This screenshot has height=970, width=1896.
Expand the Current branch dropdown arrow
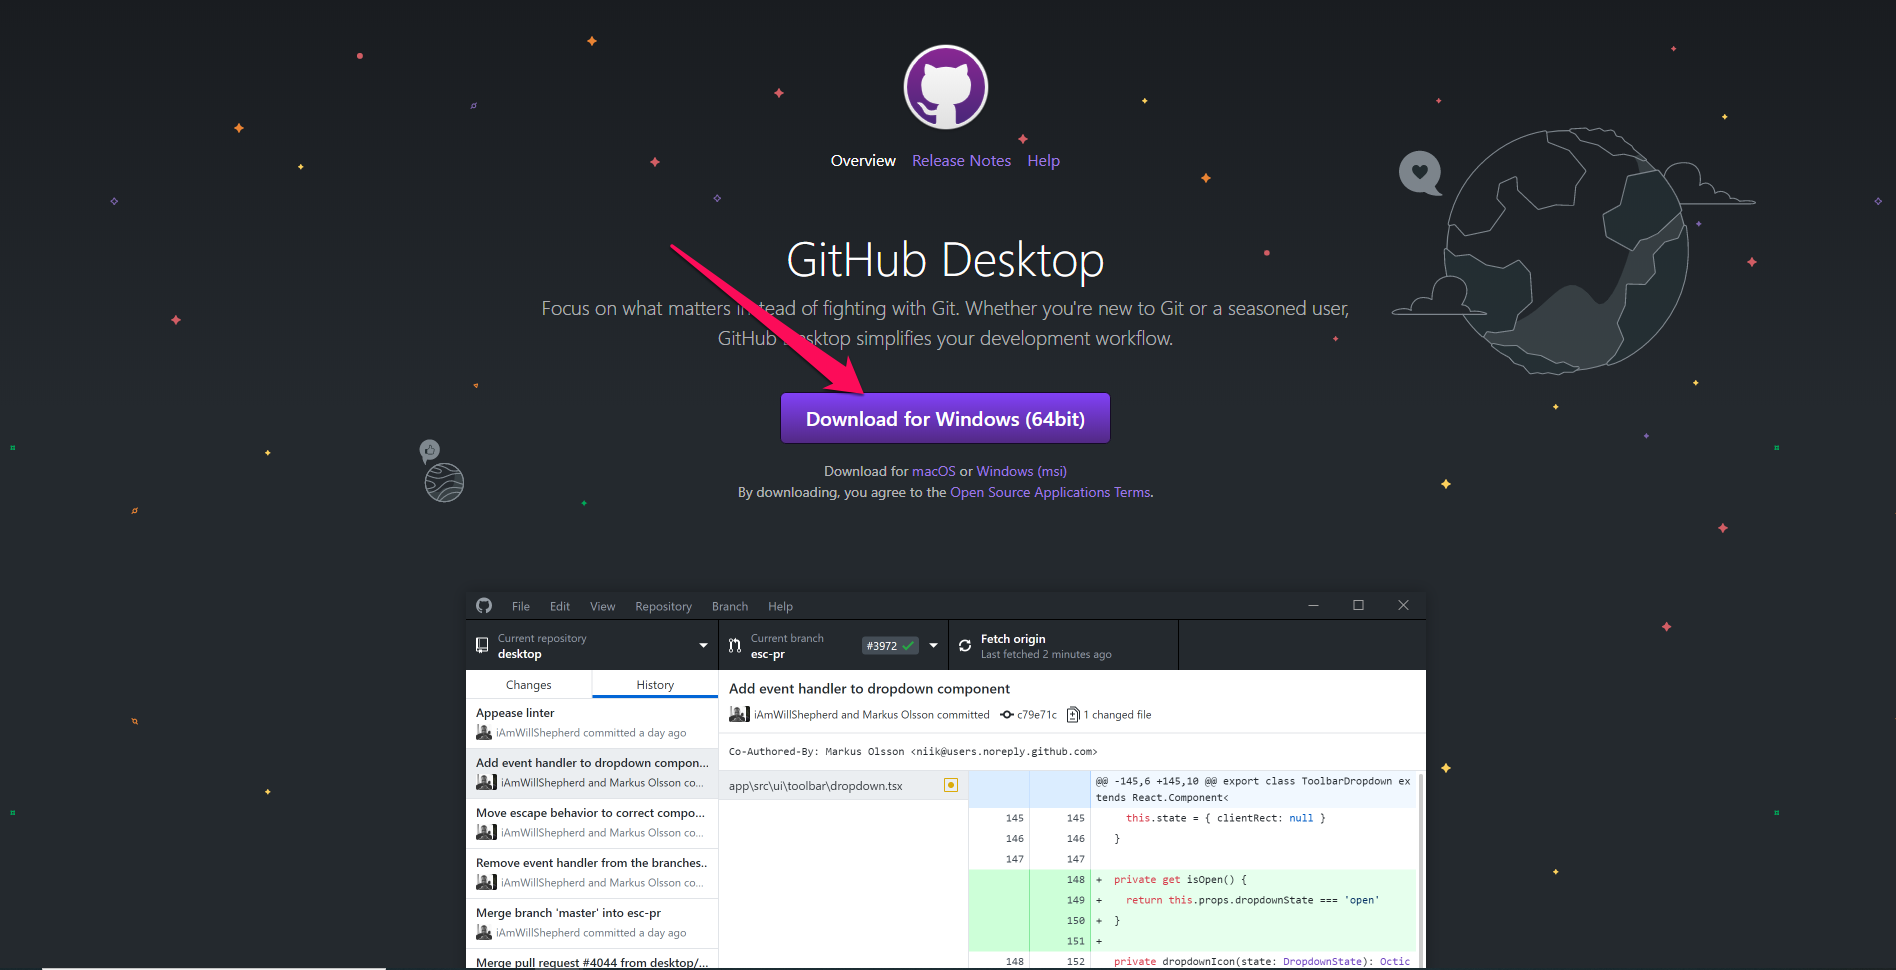point(933,646)
